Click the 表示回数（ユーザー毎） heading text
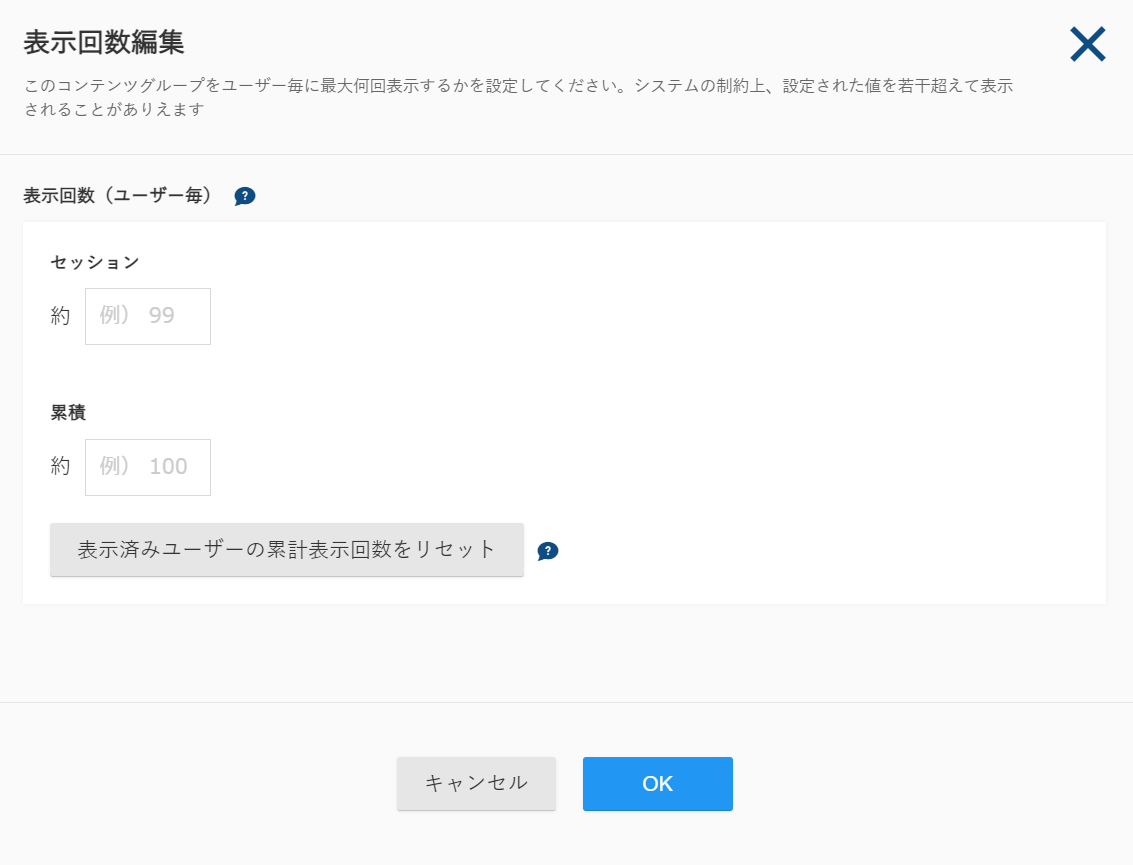Viewport: 1133px width, 865px height. point(118,195)
